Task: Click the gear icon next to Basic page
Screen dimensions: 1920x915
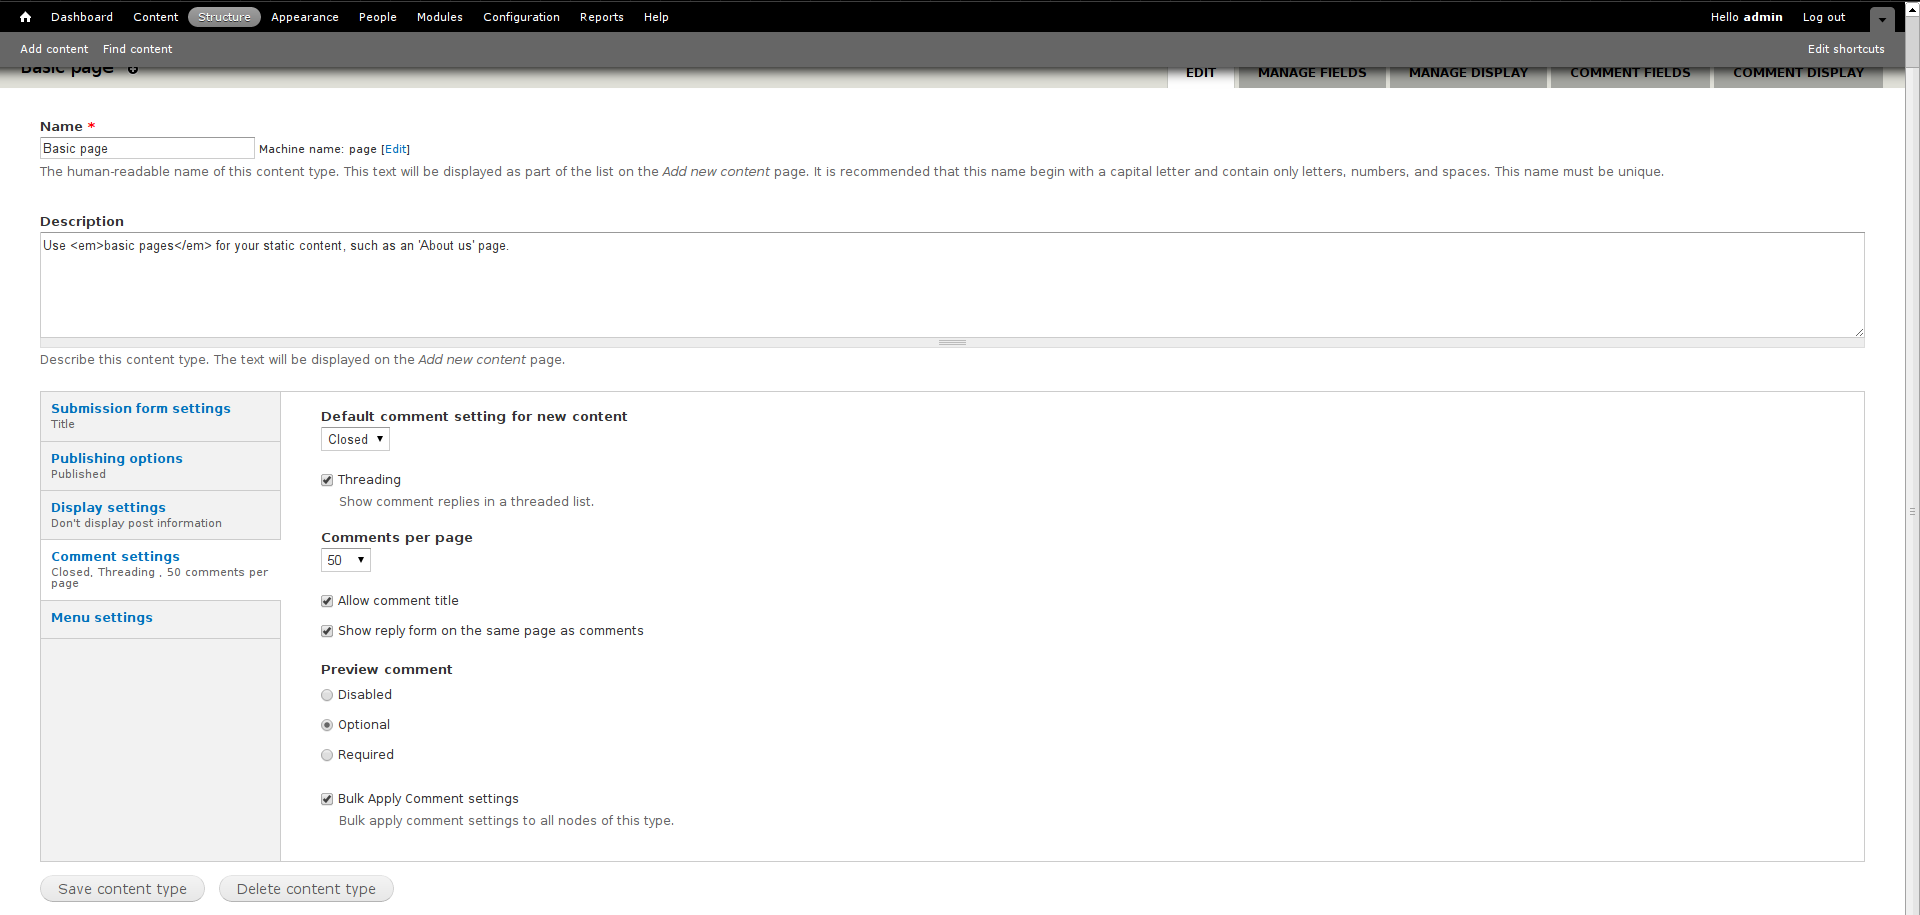Action: [133, 68]
